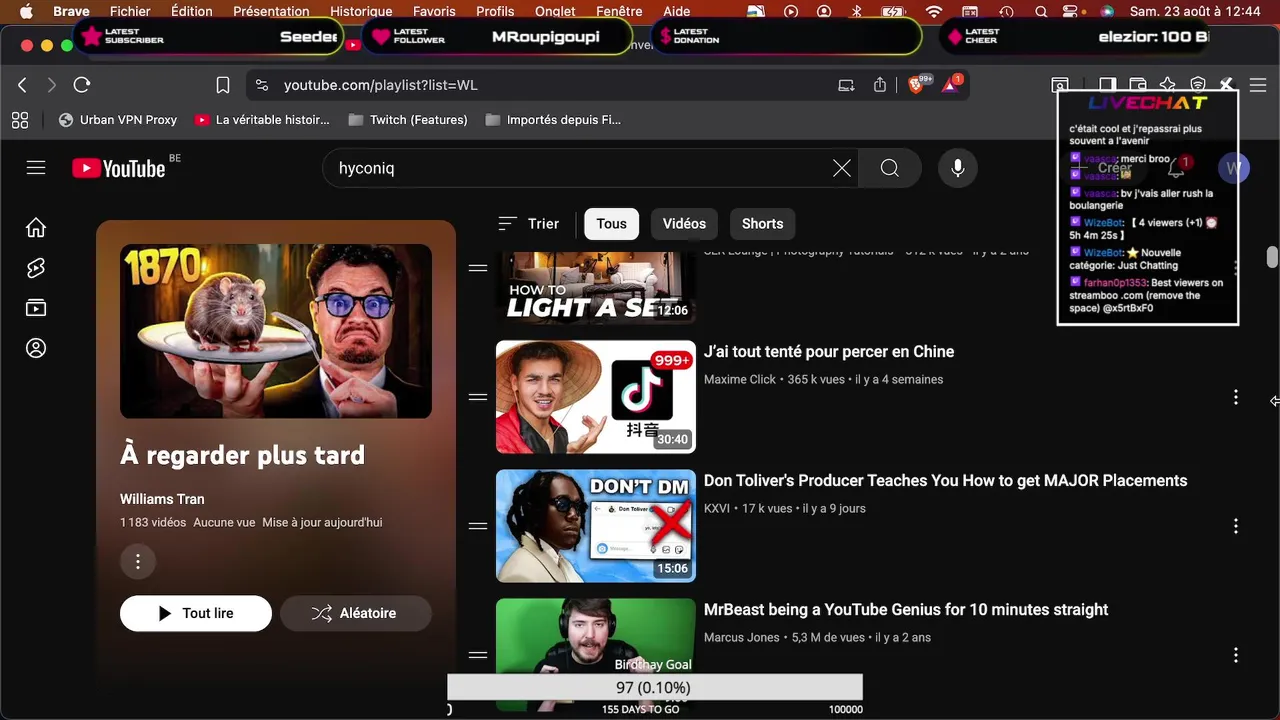
Task: Open video J'ai tout tenté pour percer en Chine
Action: [x=829, y=352]
